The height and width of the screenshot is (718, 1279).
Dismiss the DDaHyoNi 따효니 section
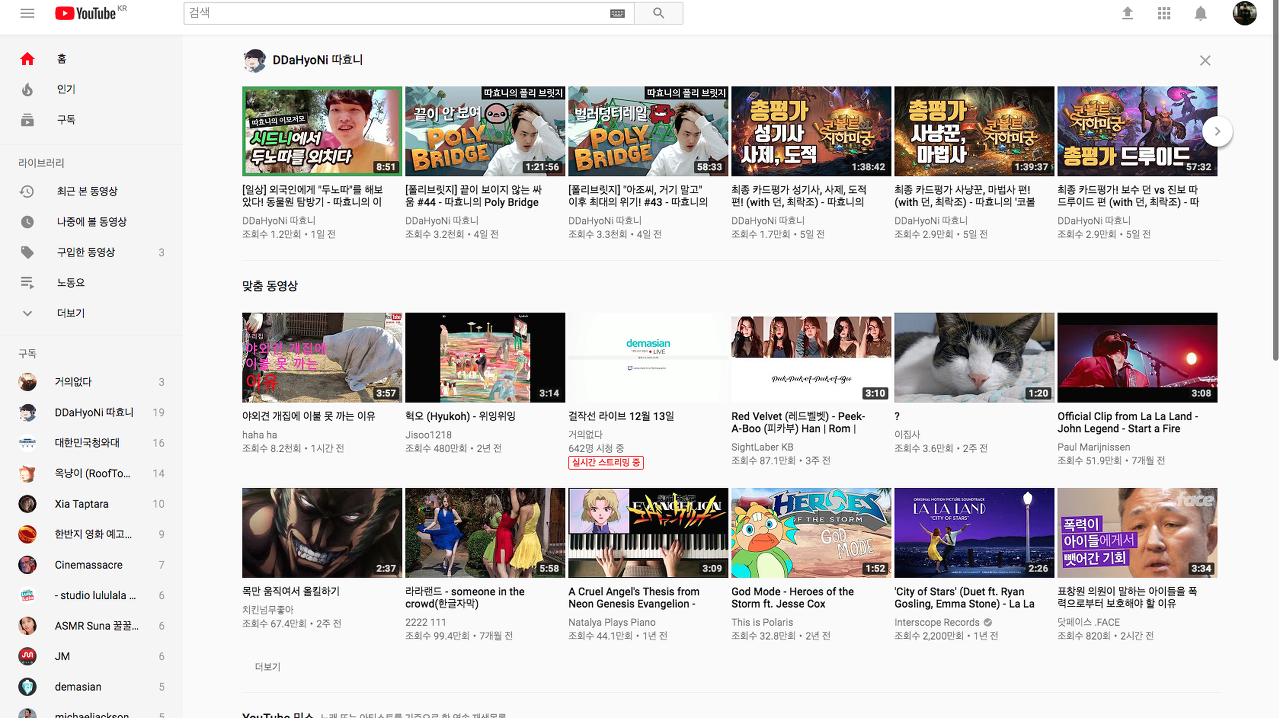(x=1205, y=60)
